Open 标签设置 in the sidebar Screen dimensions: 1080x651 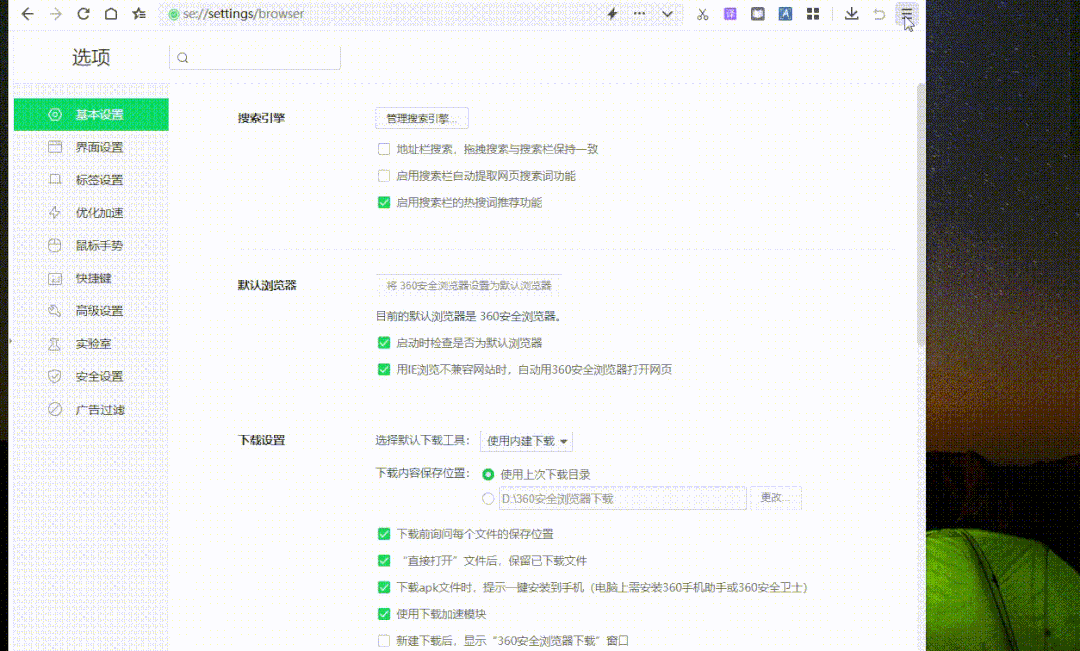point(91,180)
